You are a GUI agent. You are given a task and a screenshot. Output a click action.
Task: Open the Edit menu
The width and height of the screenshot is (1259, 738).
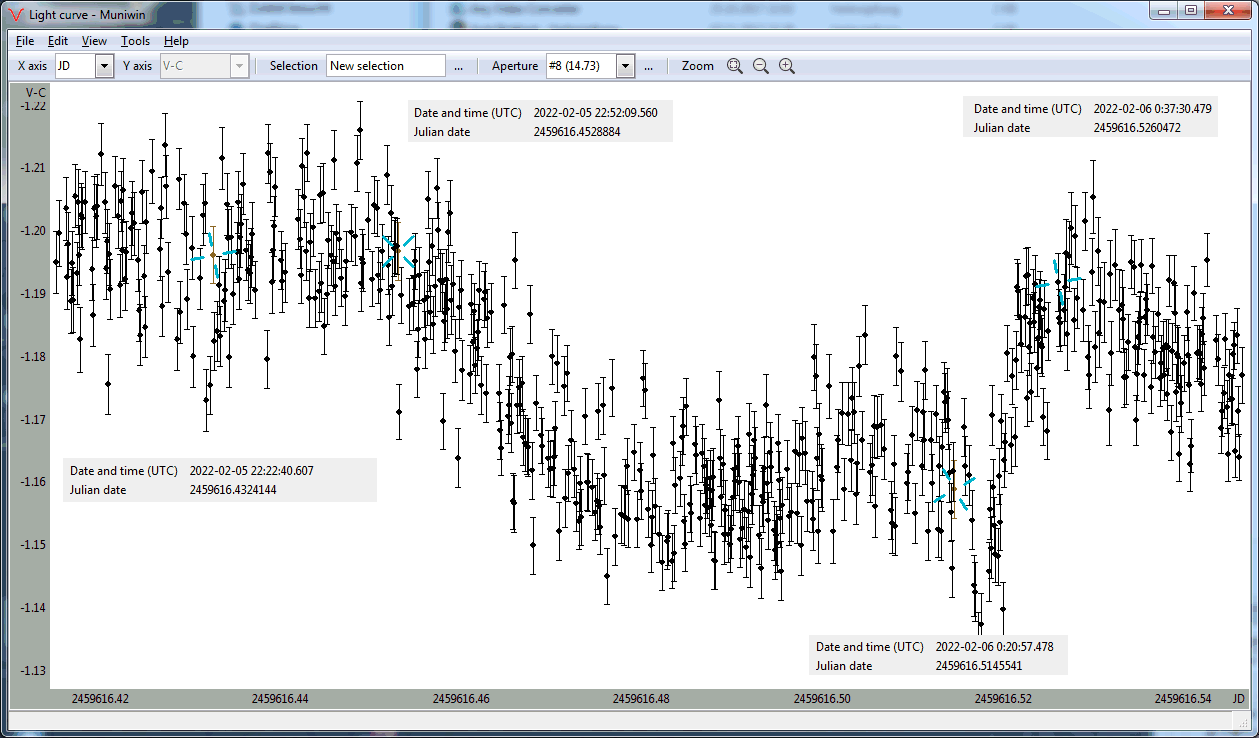coord(58,41)
